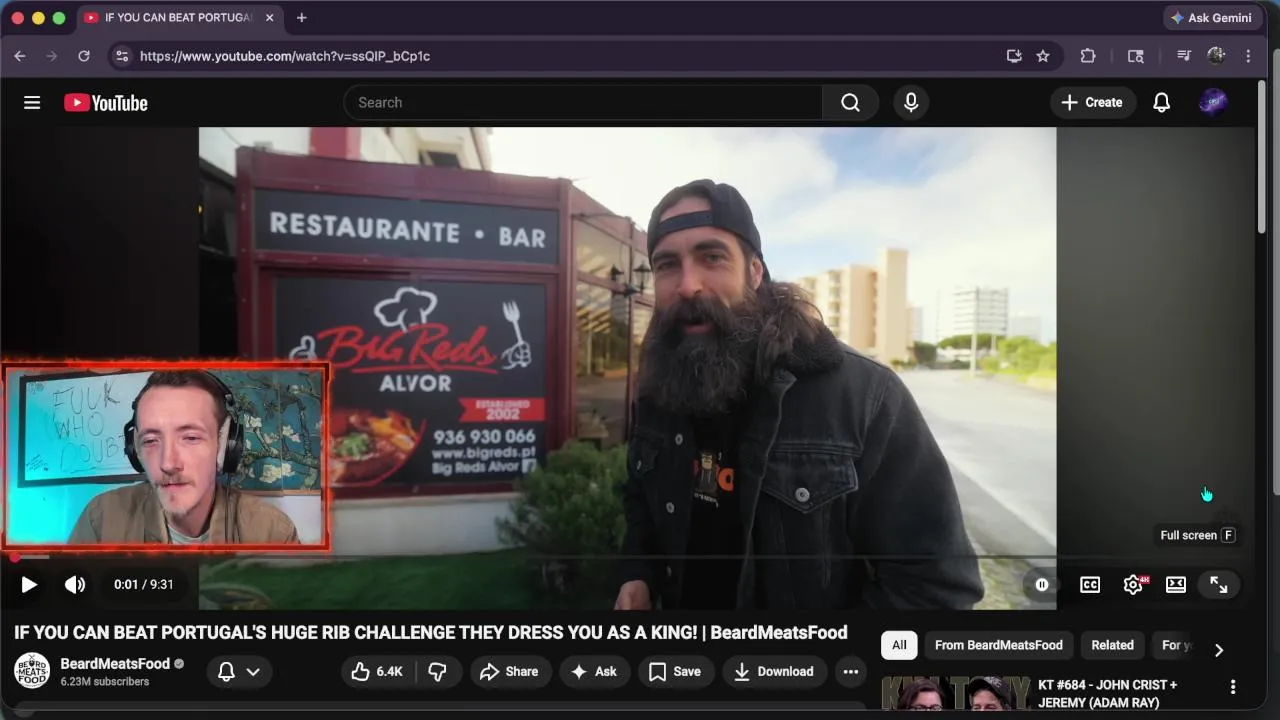Open KT #684 John Crist video thumbnail

click(955, 696)
